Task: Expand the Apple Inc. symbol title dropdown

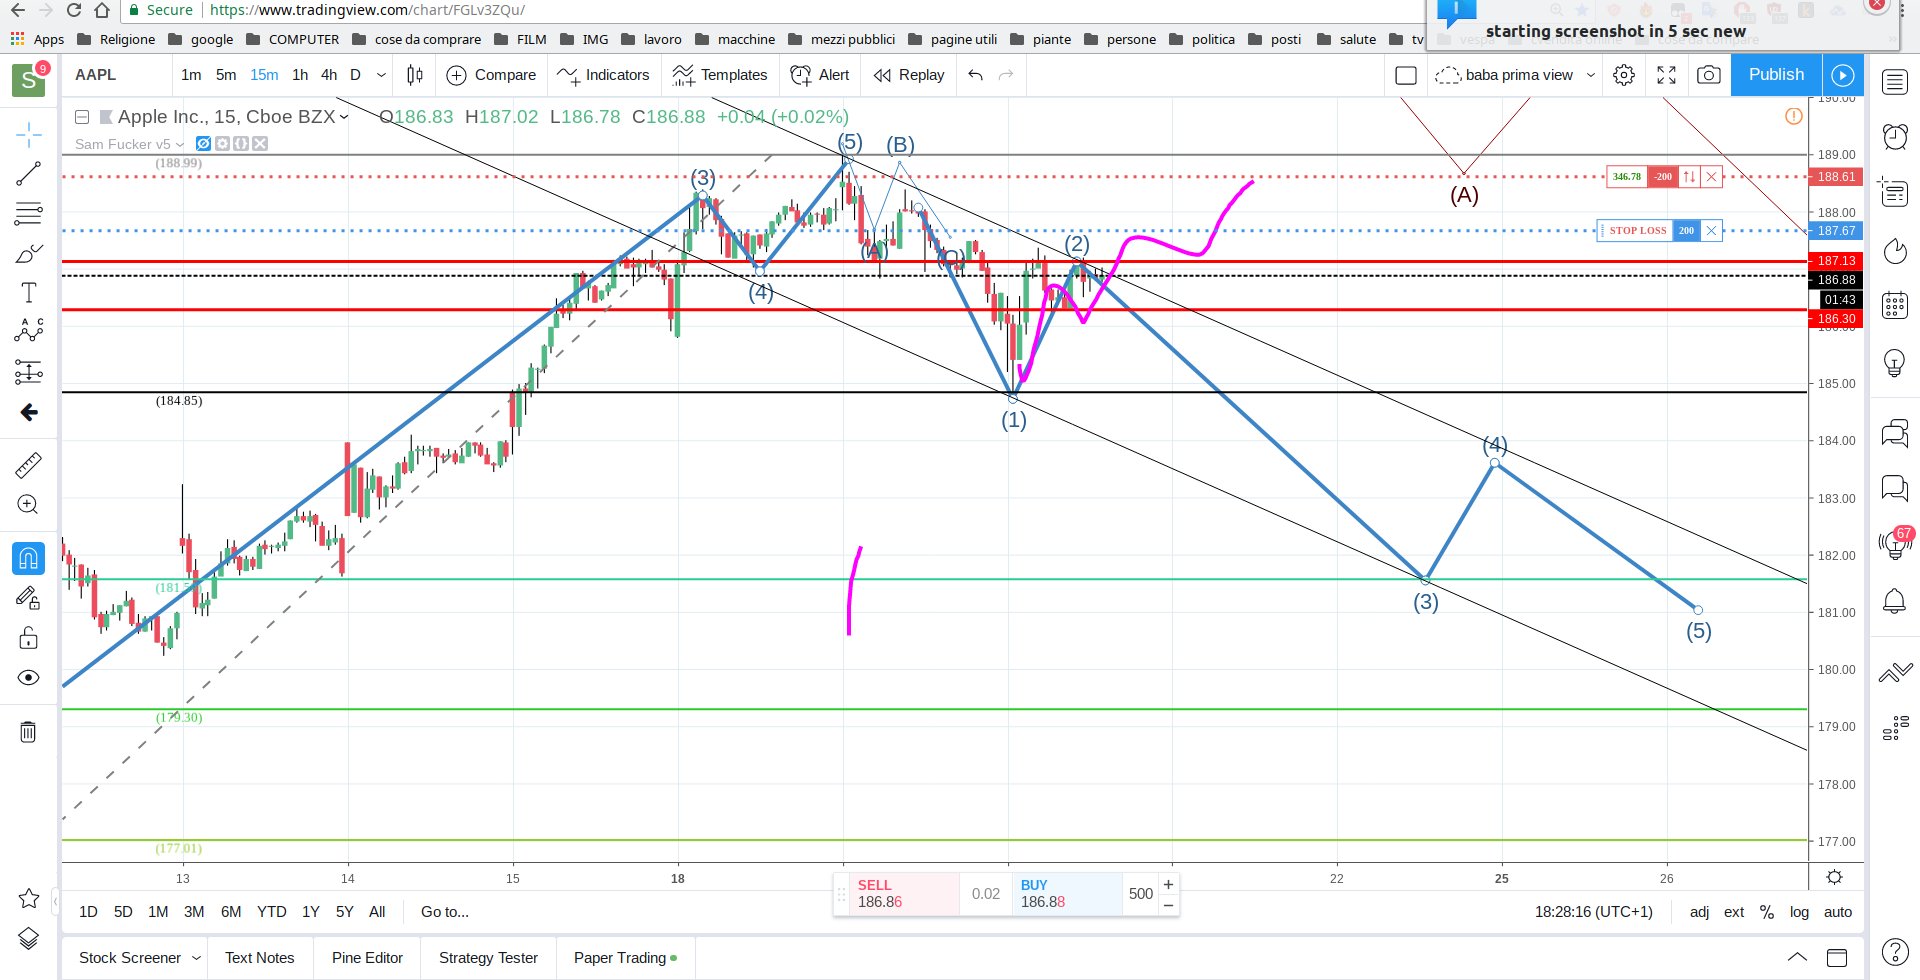Action: (x=344, y=117)
